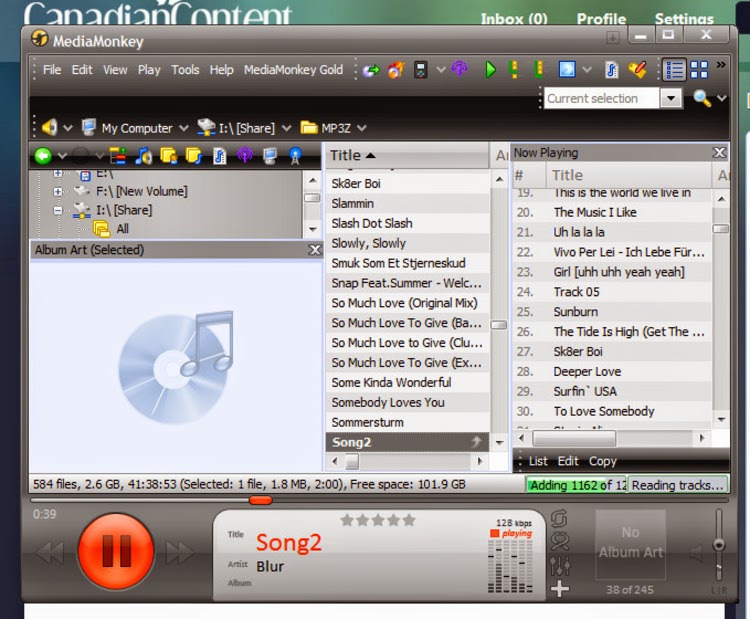Open the Tools menu
750x619 pixels.
pyautogui.click(x=185, y=70)
